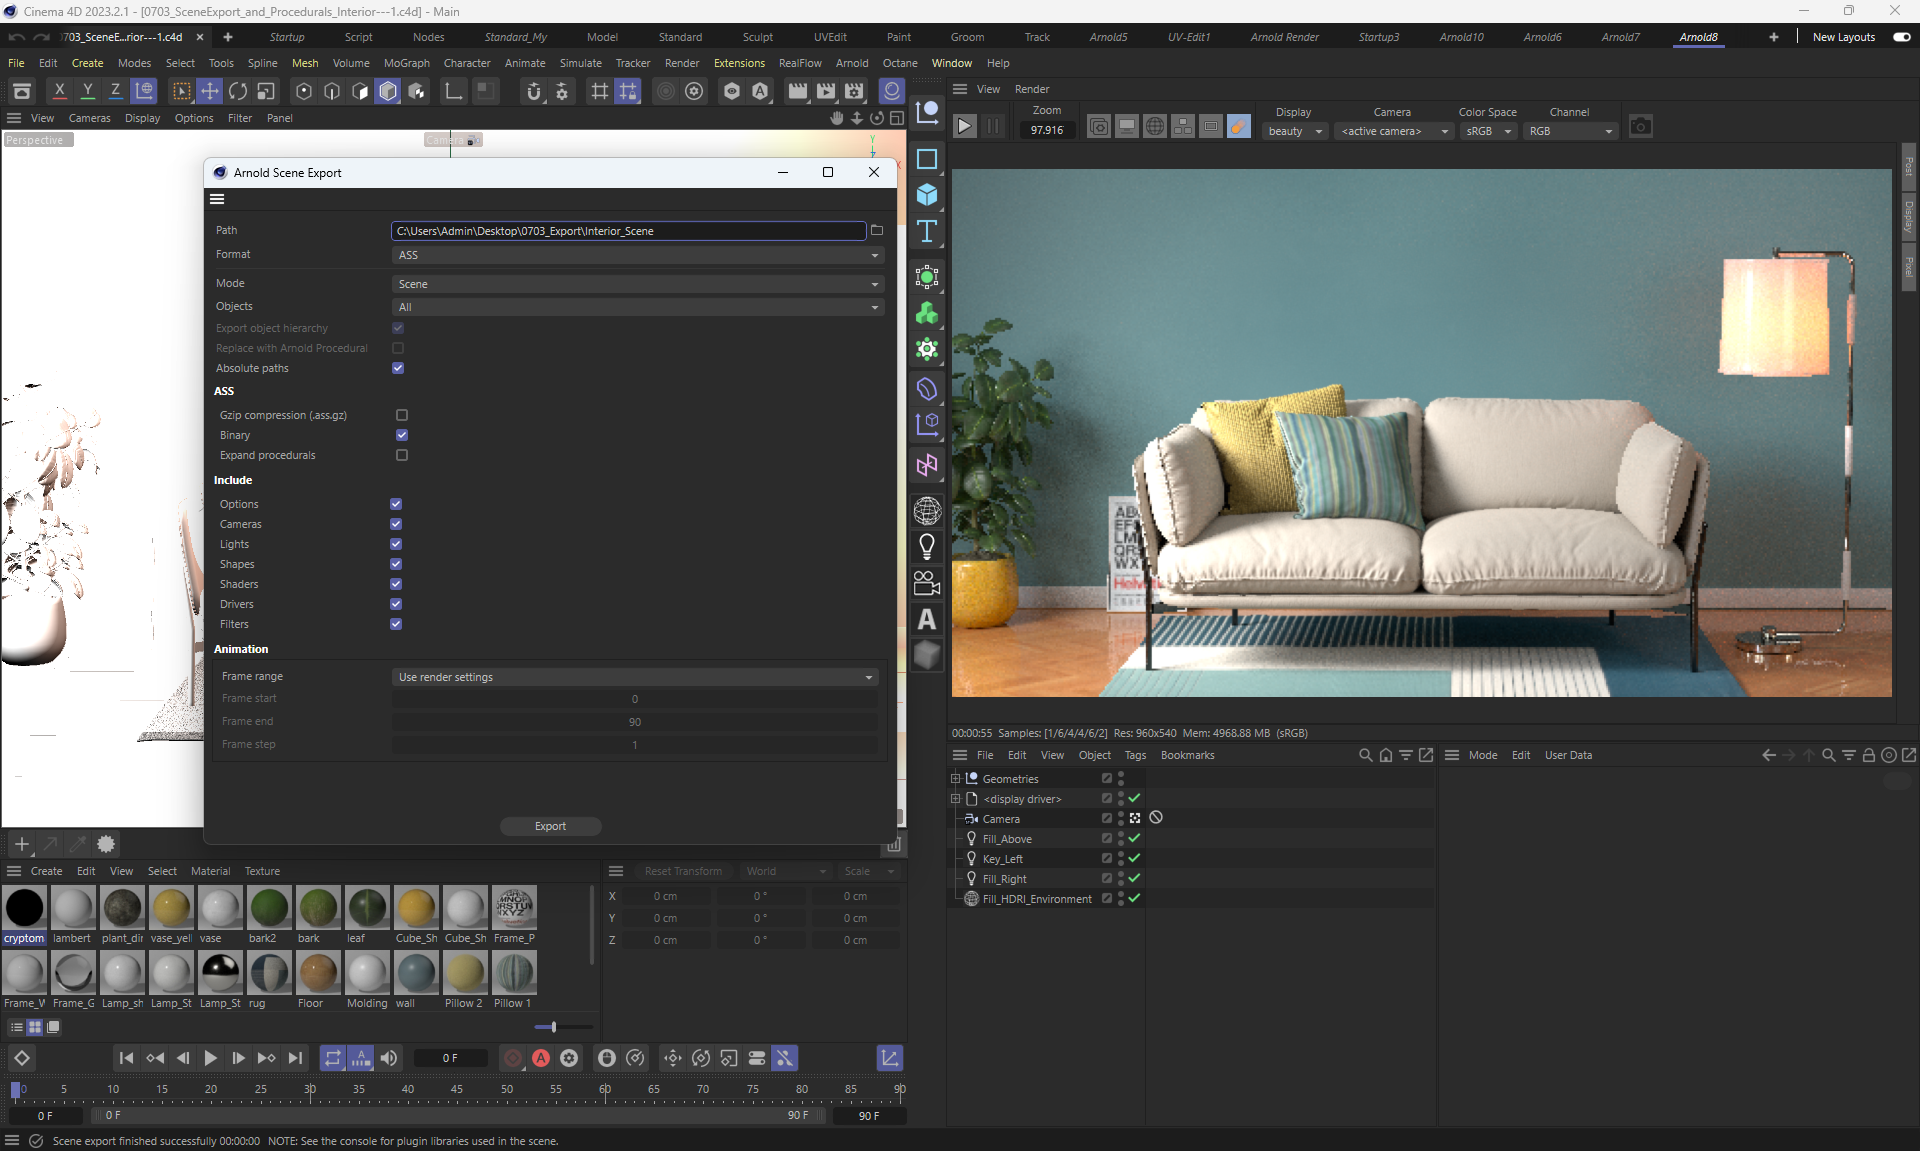
Task: Start the Arnold IPR render play button
Action: 964,126
